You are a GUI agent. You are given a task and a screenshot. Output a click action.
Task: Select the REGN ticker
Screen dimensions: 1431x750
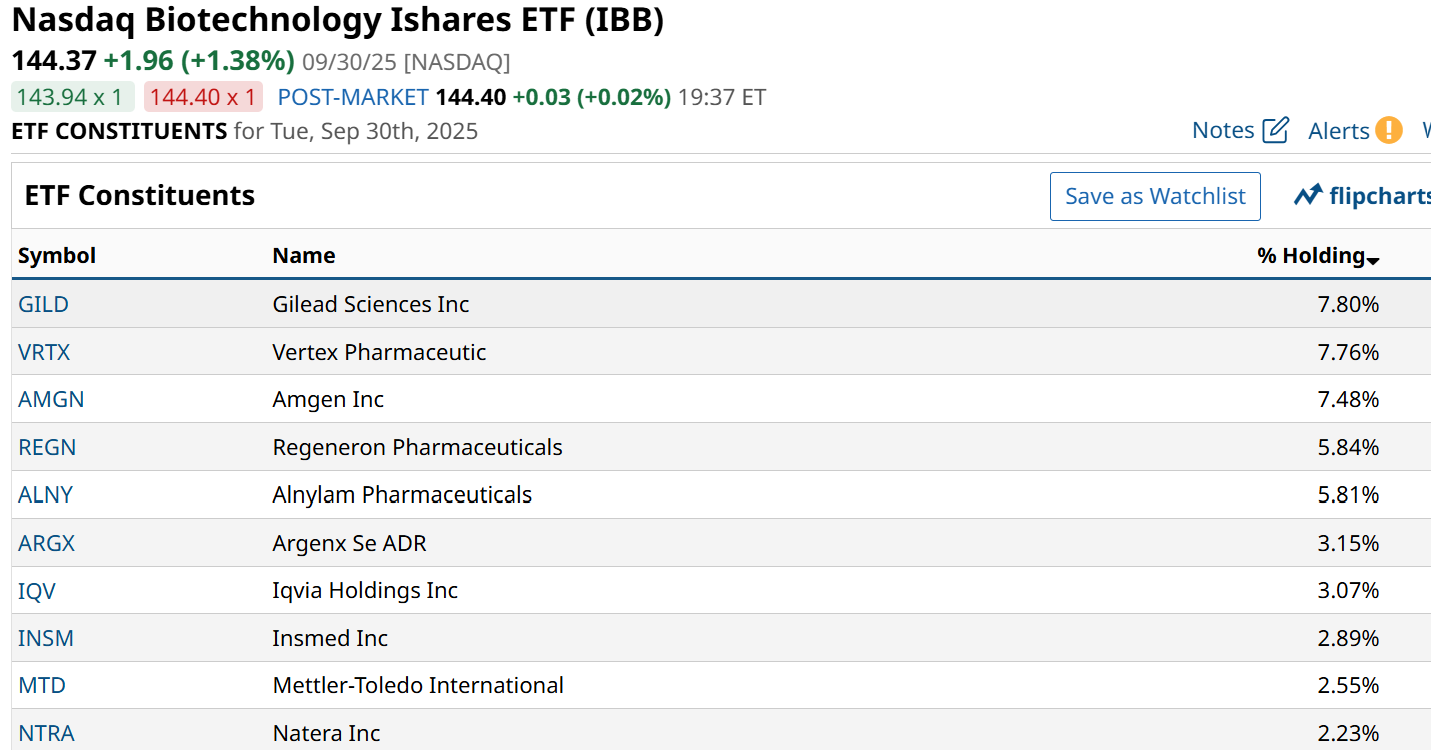pyautogui.click(x=47, y=447)
